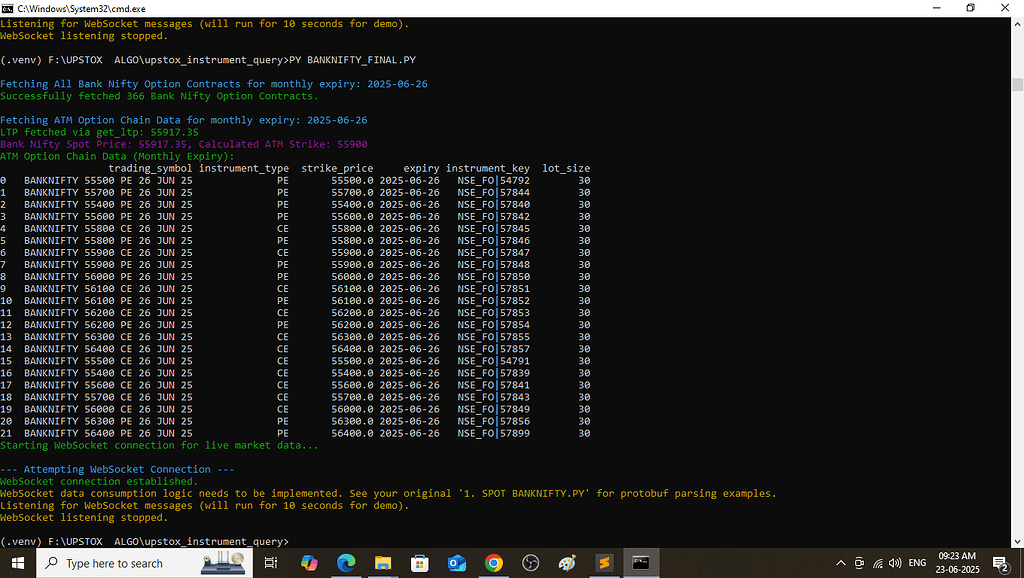This screenshot has height=578, width=1024.
Task: Launch Paint from the taskbar
Action: (567, 562)
